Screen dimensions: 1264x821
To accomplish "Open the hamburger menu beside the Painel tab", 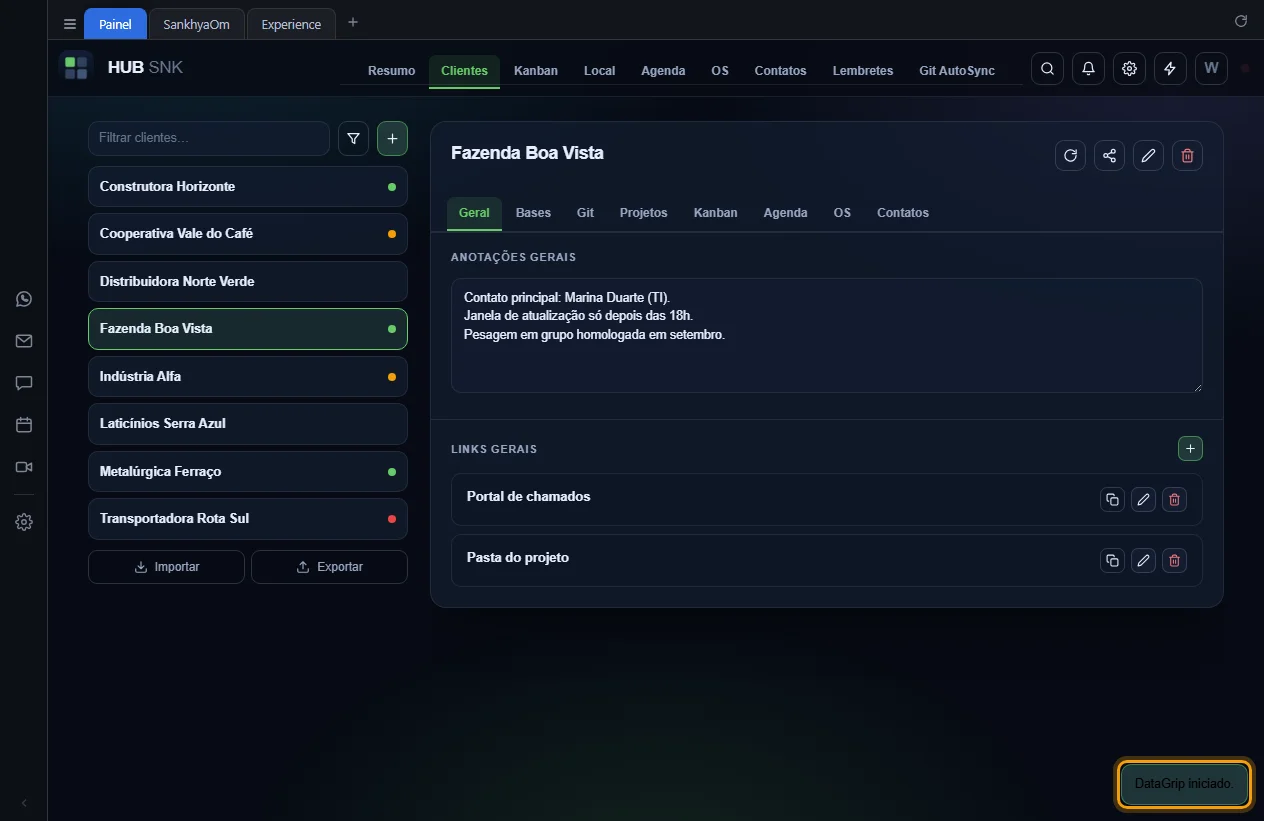I will coord(70,24).
